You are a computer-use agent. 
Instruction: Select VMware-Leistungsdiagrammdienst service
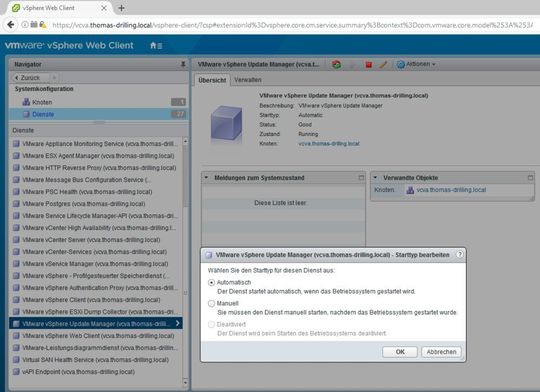[96, 348]
